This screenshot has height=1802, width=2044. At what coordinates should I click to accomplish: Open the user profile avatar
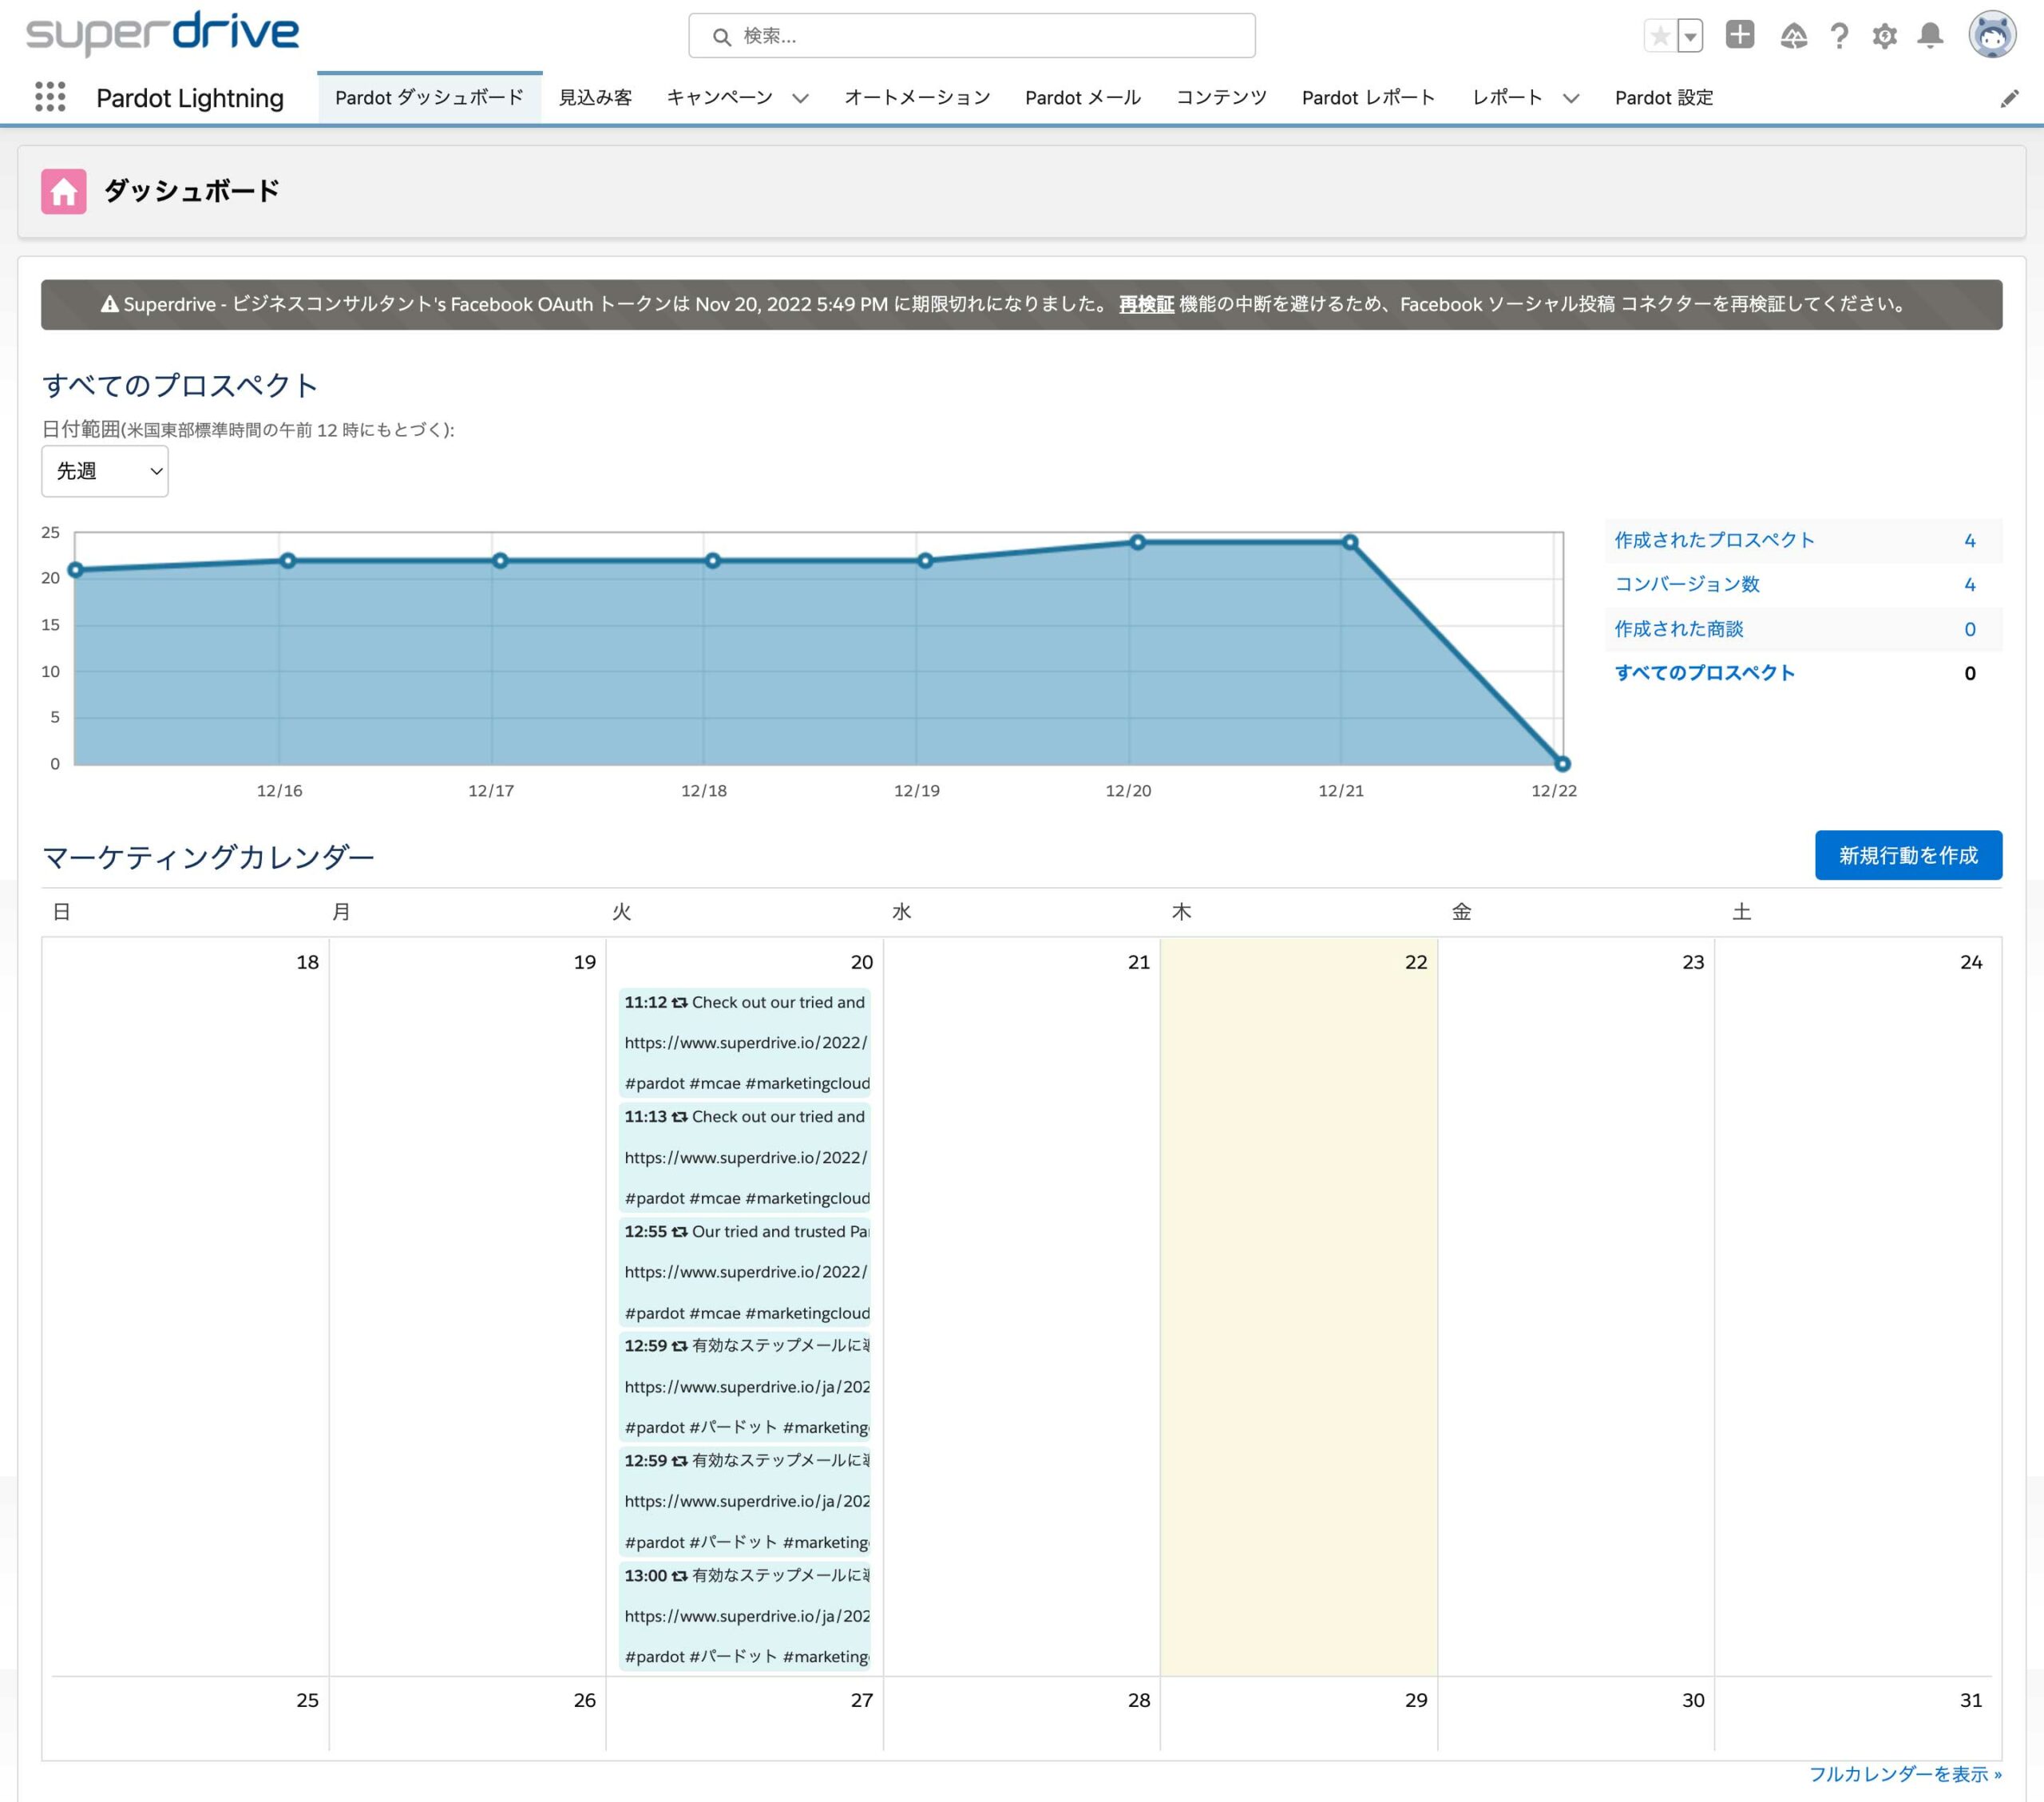tap(1992, 35)
